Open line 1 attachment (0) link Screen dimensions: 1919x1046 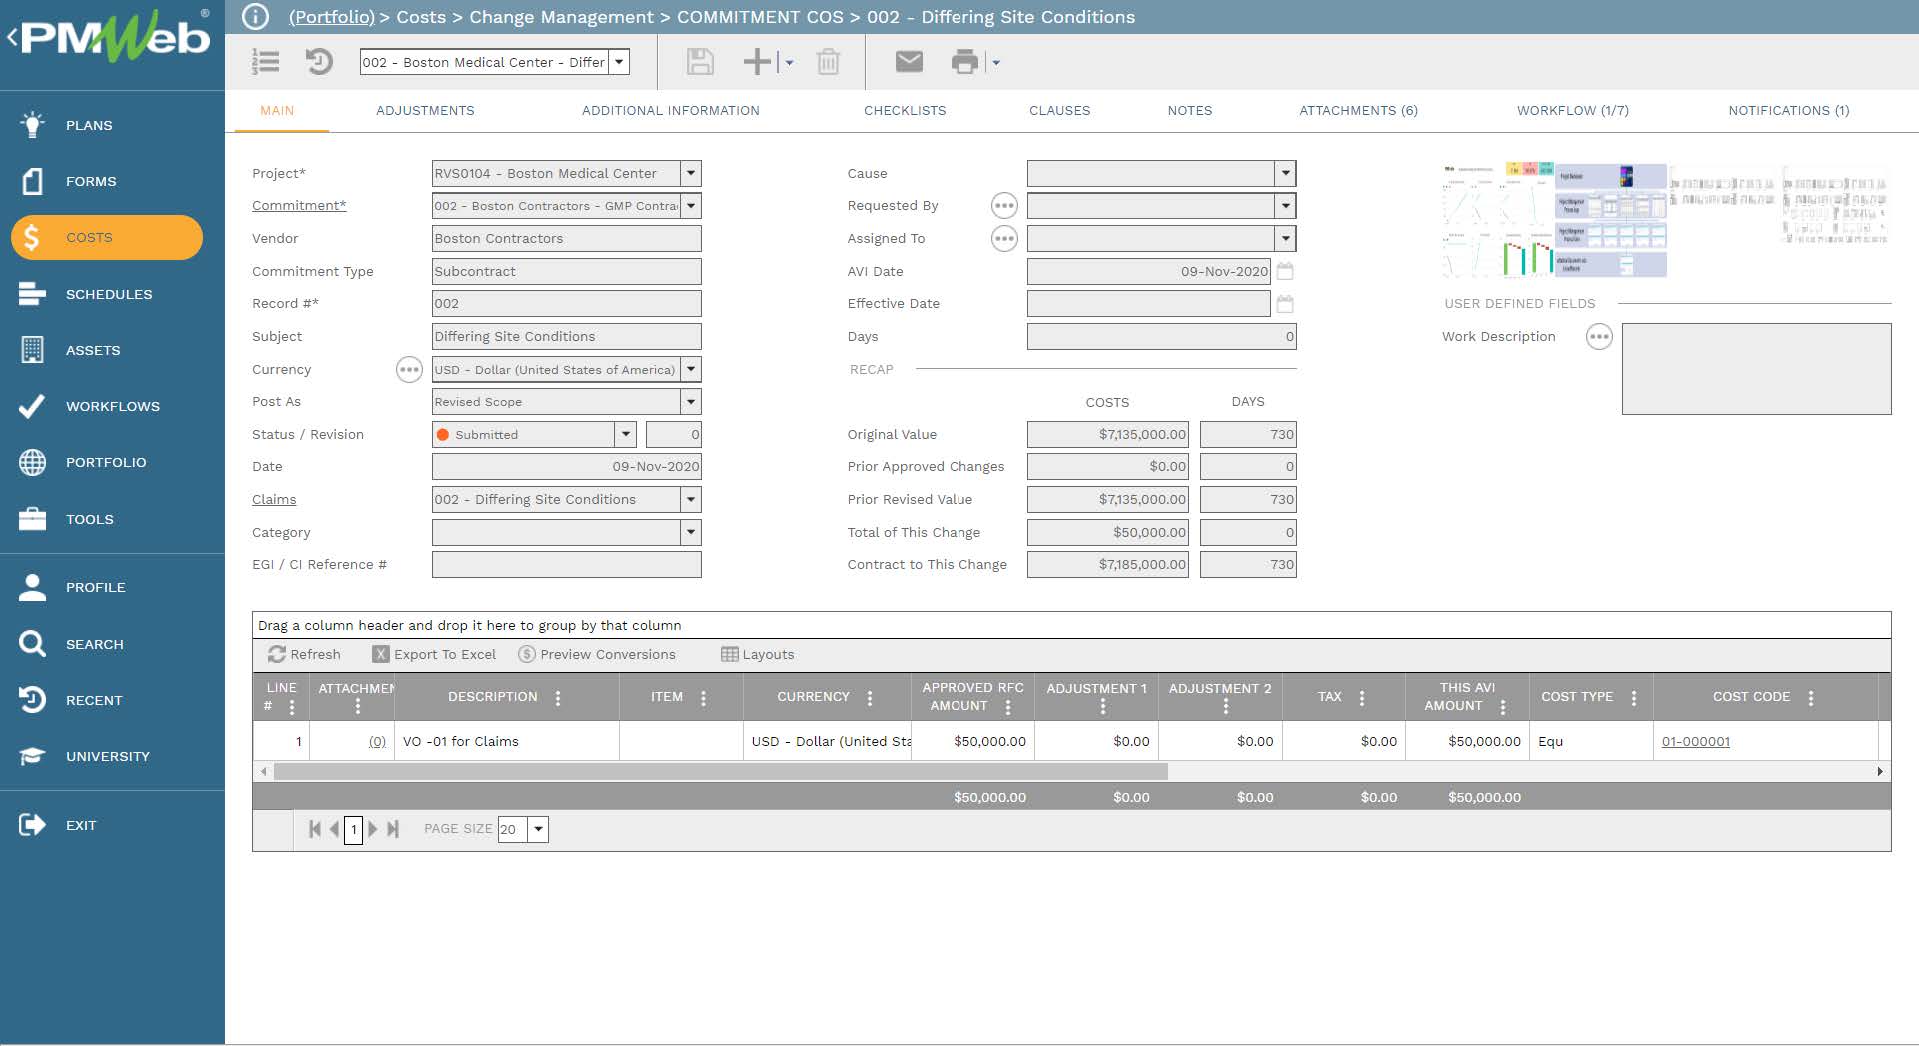coord(377,742)
